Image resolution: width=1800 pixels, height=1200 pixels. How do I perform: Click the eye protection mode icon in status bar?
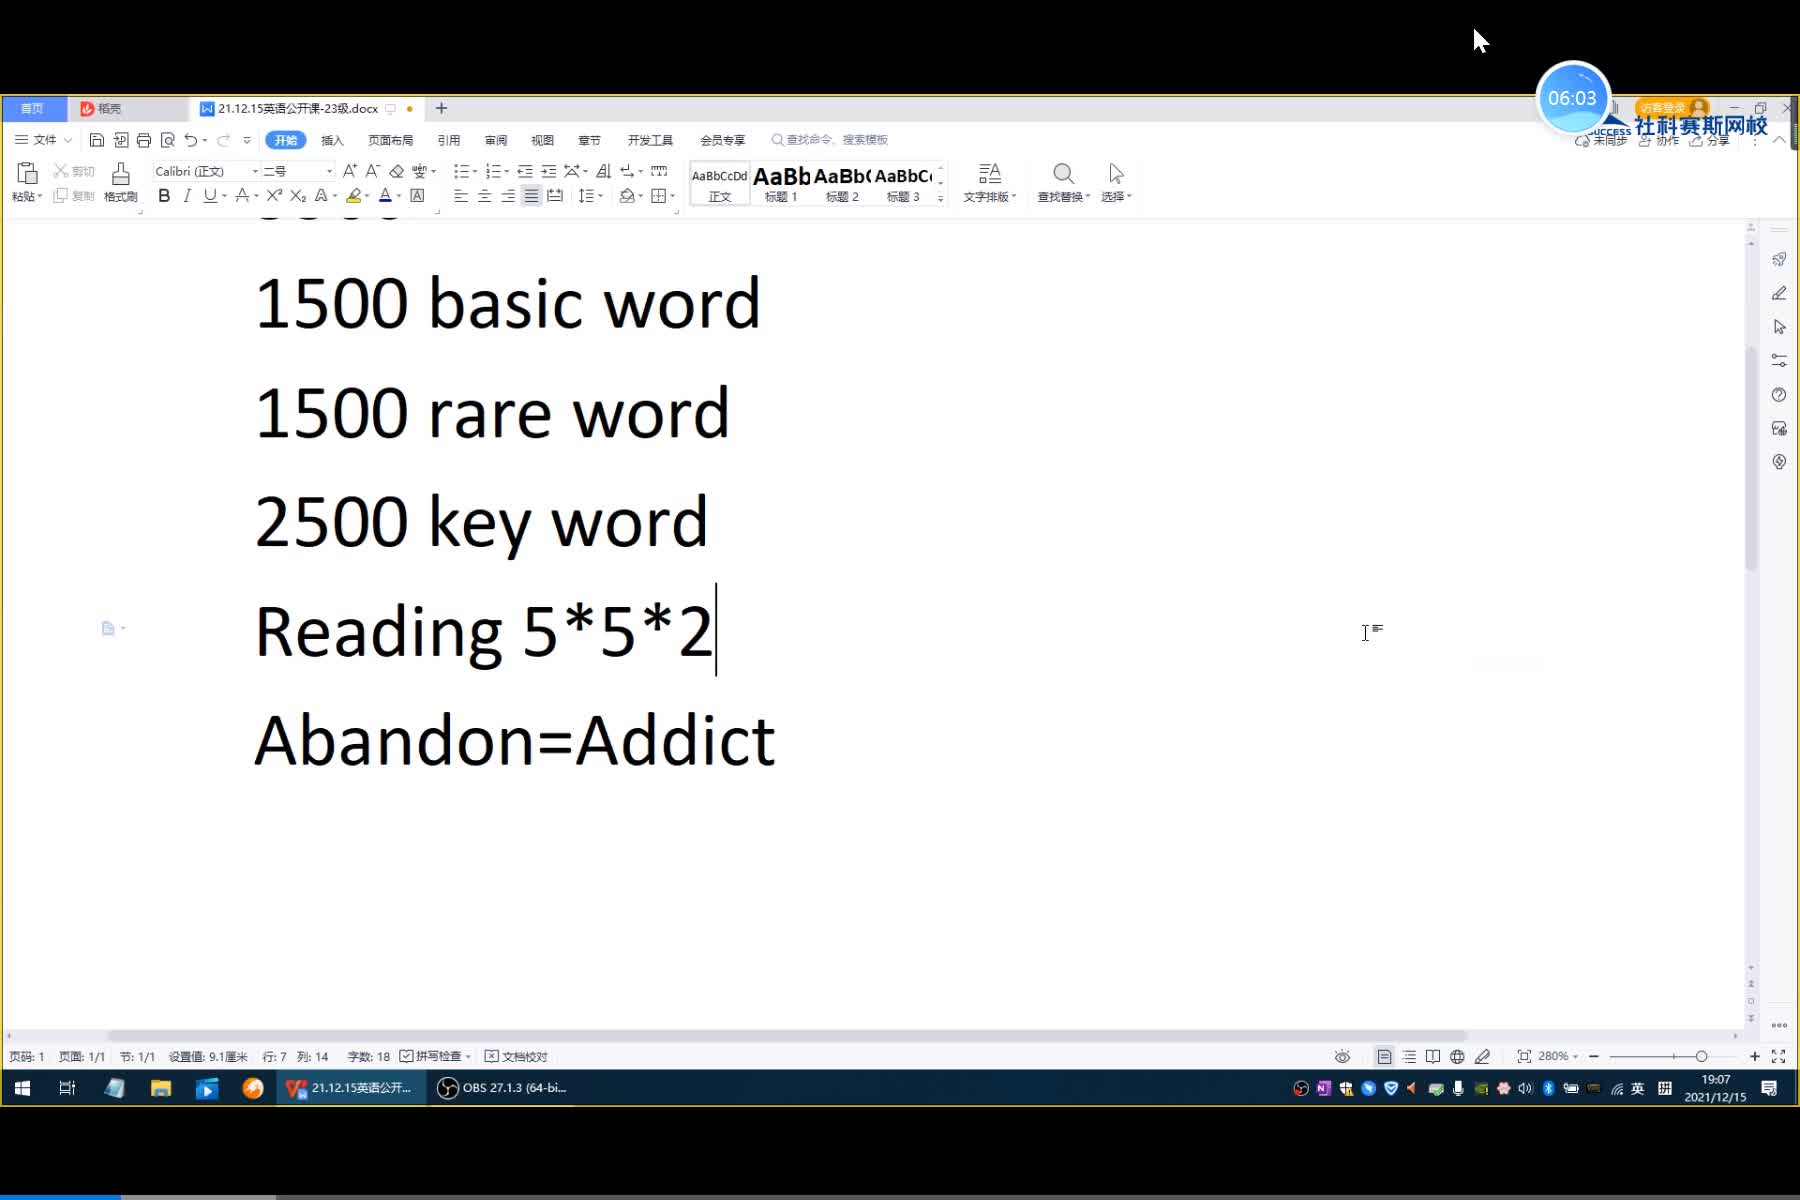coord(1342,1056)
